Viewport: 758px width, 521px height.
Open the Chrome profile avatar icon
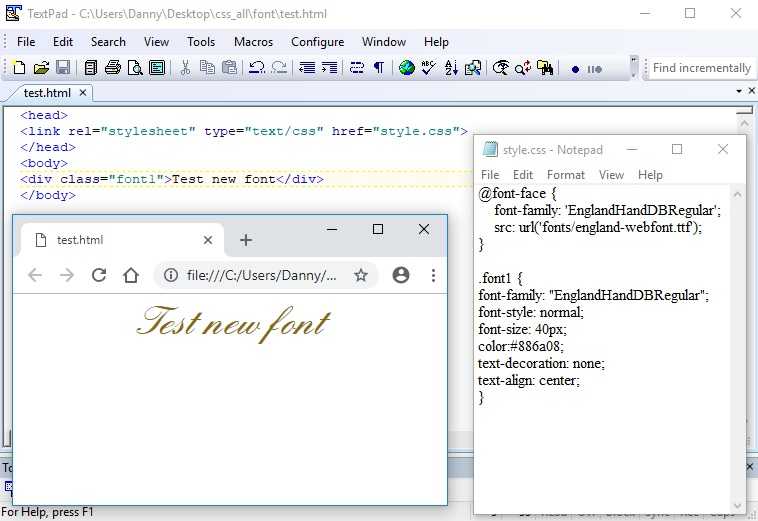point(401,275)
